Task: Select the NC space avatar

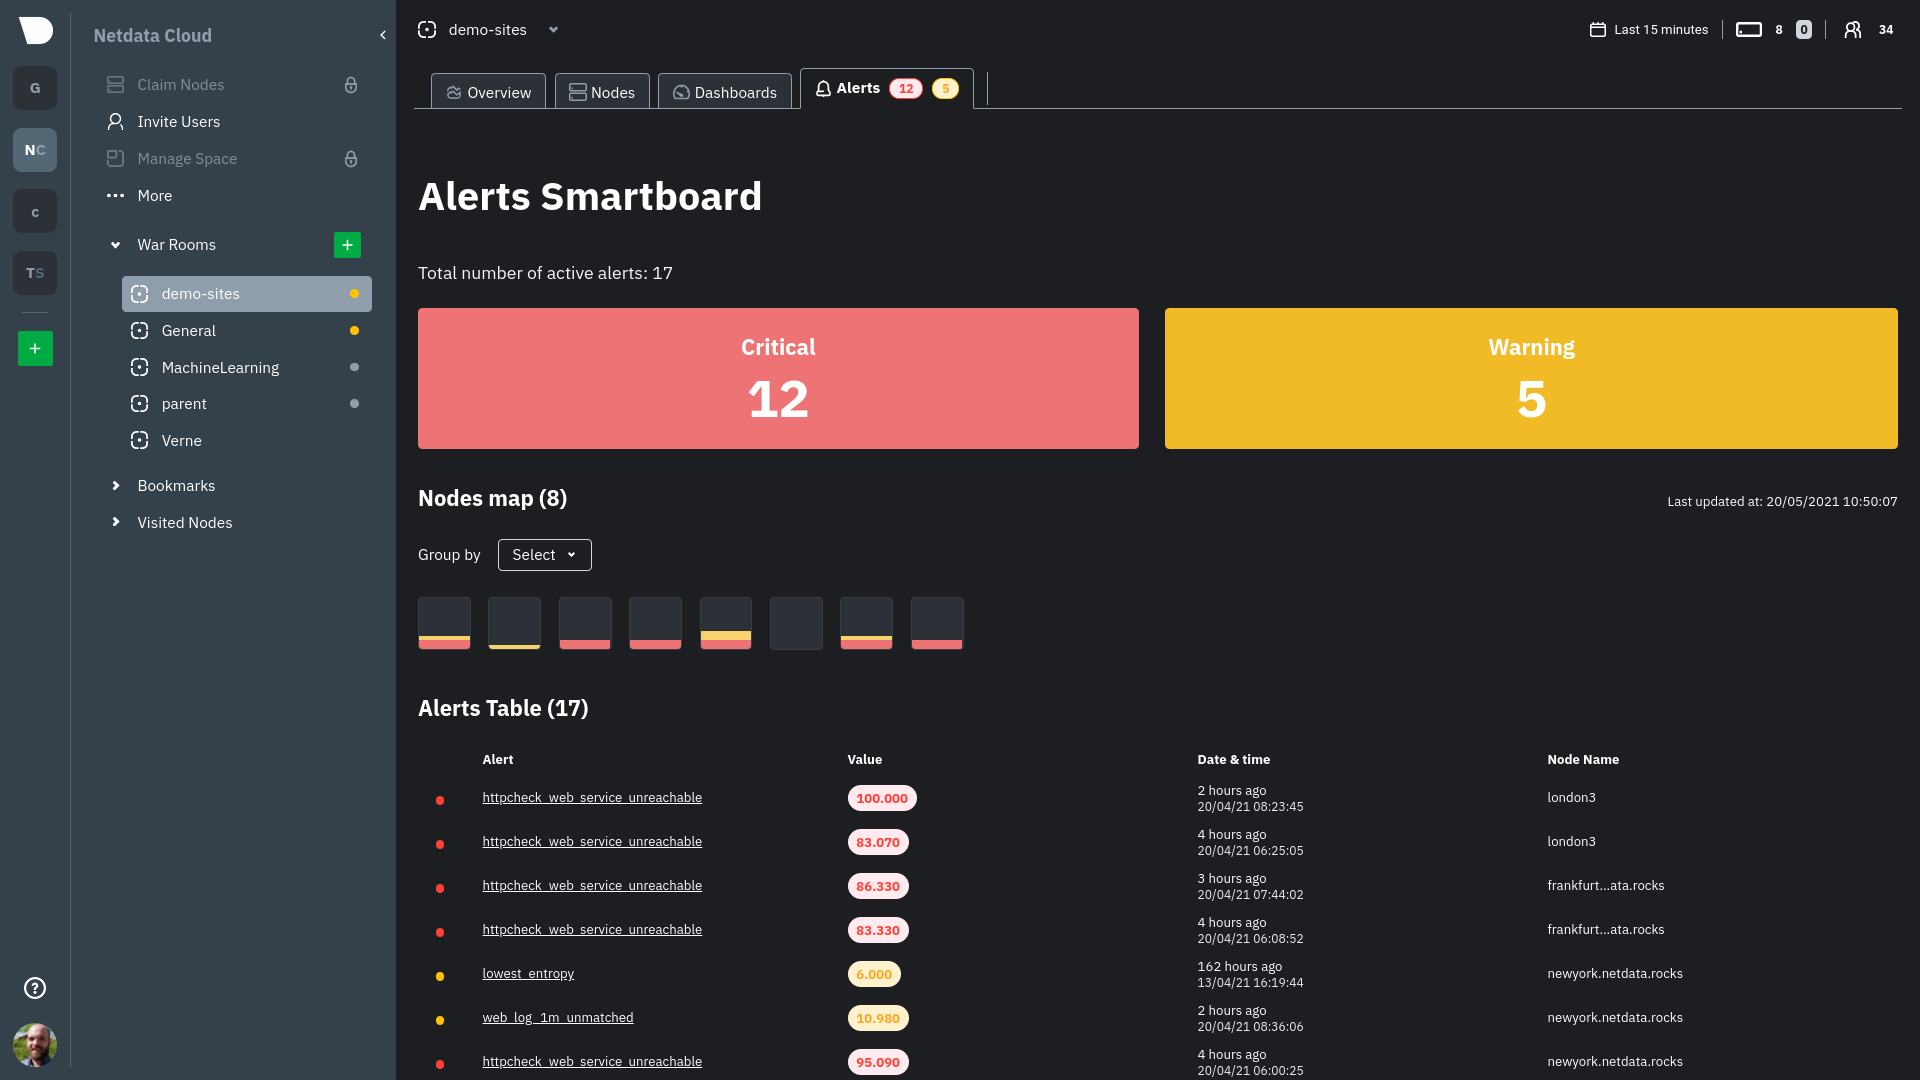Action: tap(35, 150)
